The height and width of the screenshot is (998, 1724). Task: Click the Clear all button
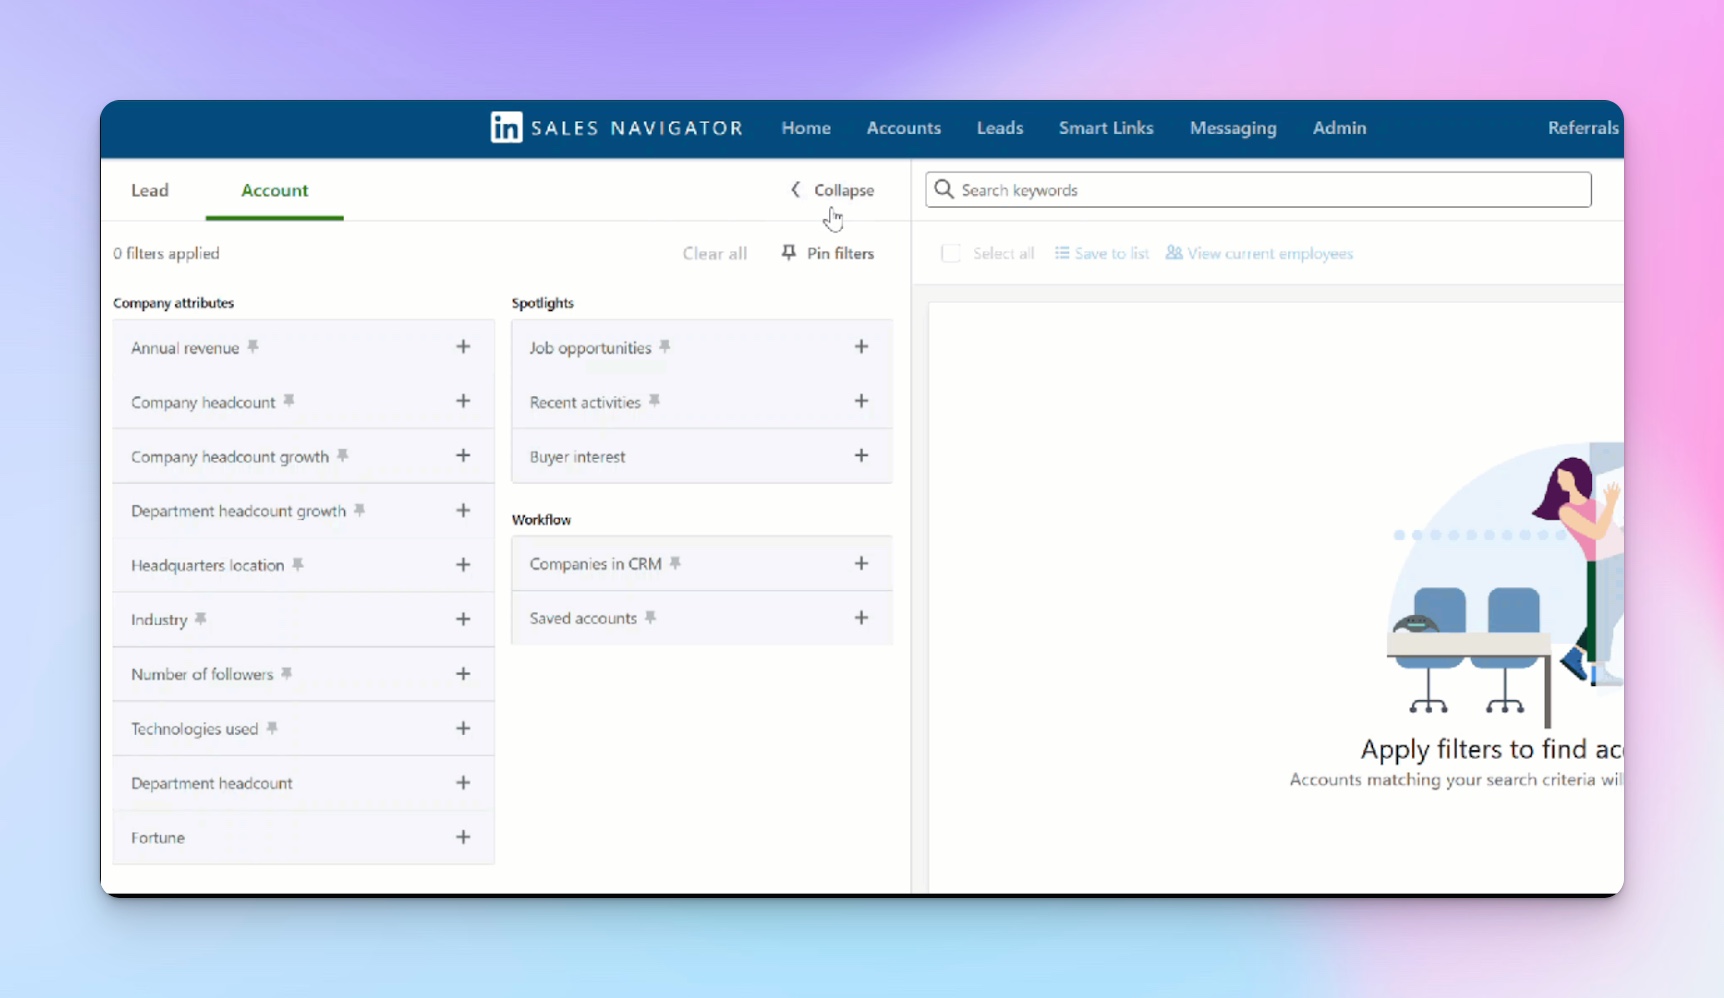(715, 253)
